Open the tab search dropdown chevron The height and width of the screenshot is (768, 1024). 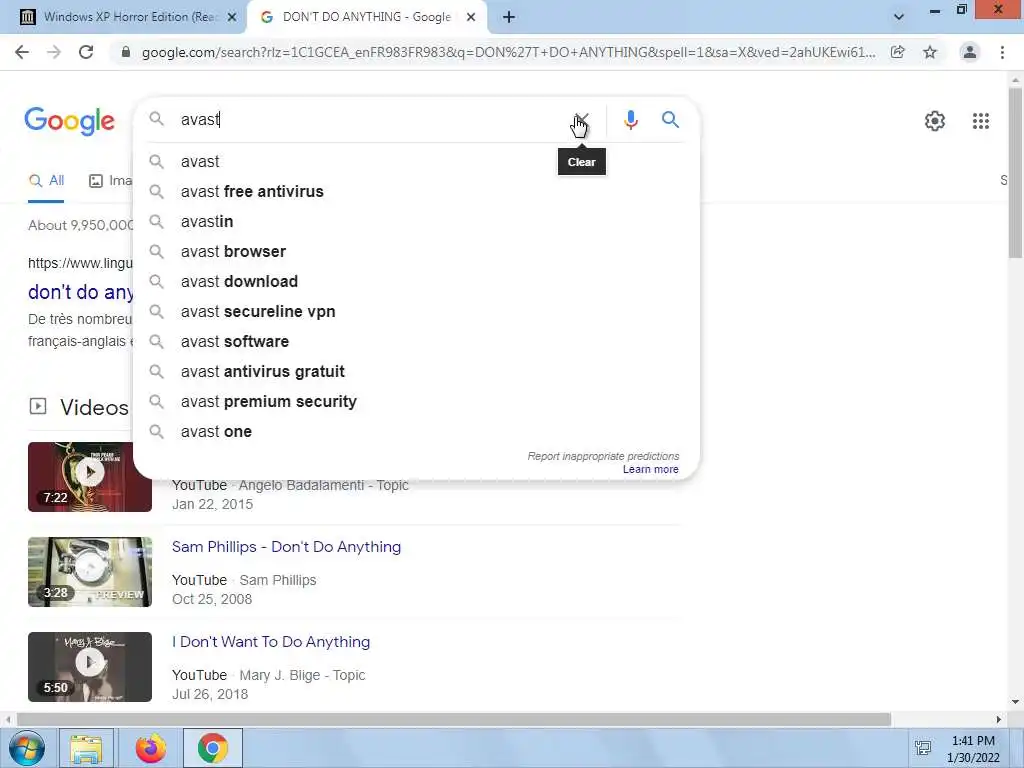click(x=899, y=17)
